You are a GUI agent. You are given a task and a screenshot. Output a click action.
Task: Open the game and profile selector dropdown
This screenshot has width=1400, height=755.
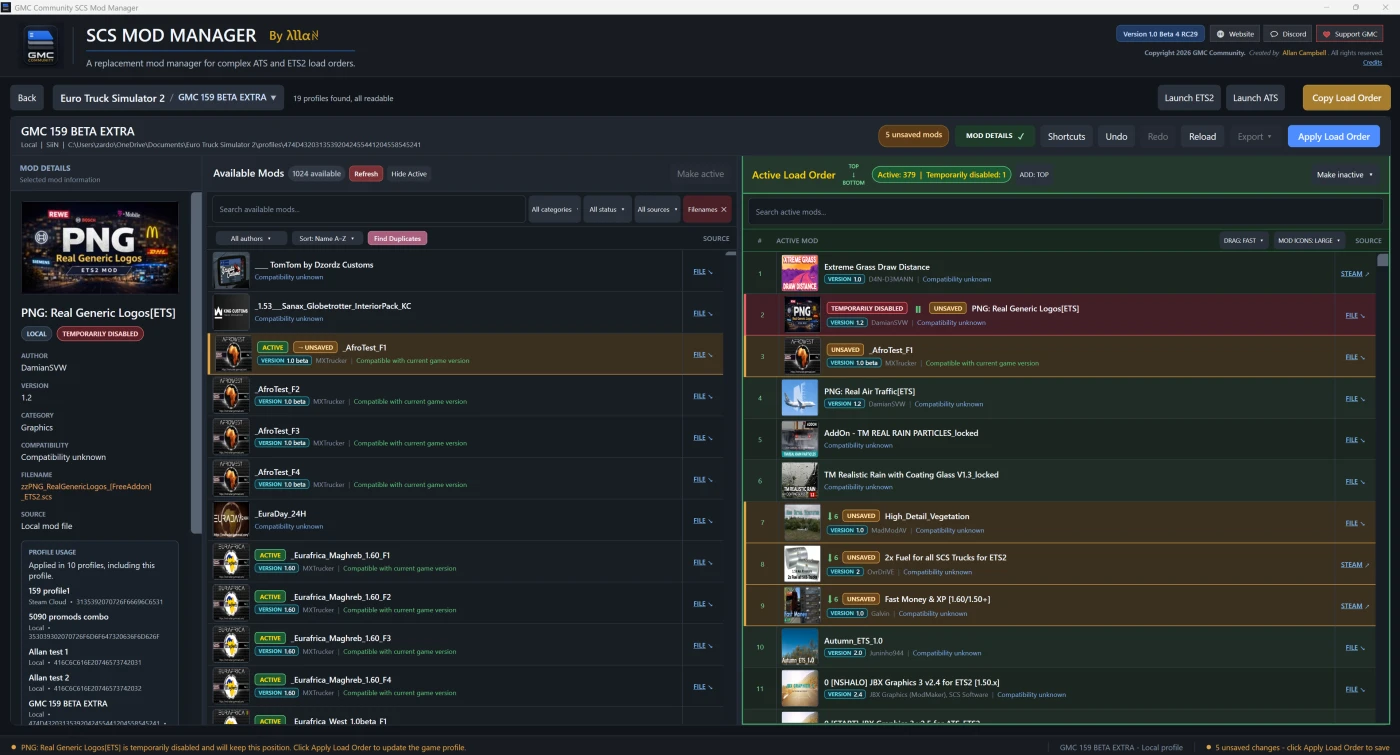click(x=169, y=98)
